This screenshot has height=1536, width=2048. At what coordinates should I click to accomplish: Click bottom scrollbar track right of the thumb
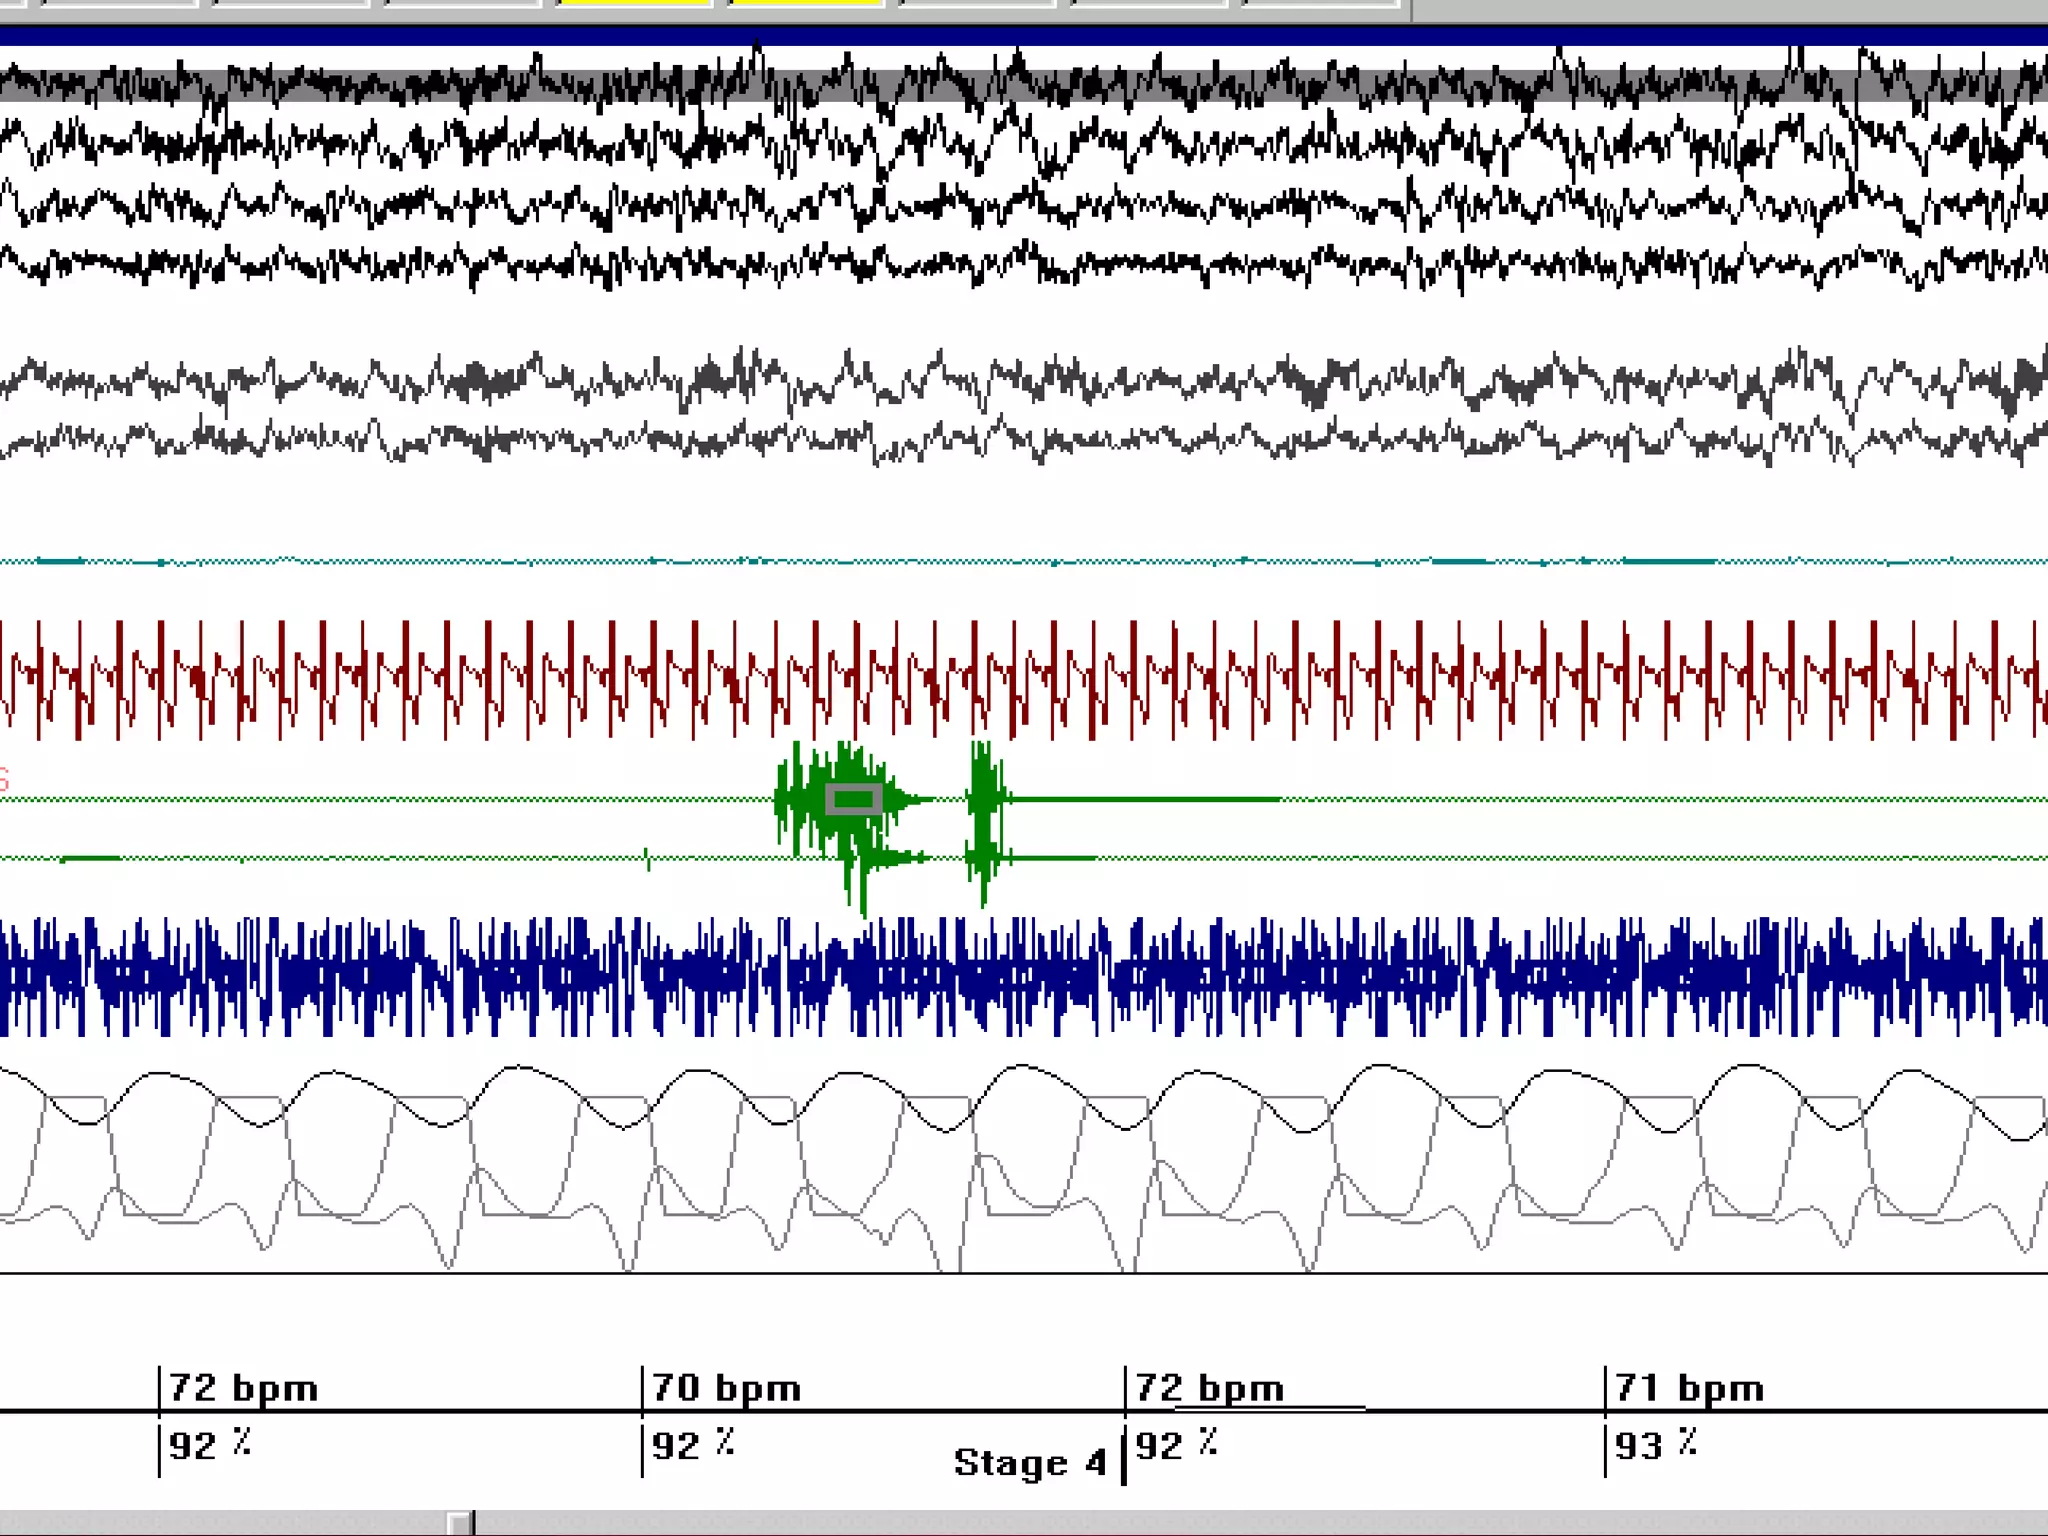coord(1200,1523)
